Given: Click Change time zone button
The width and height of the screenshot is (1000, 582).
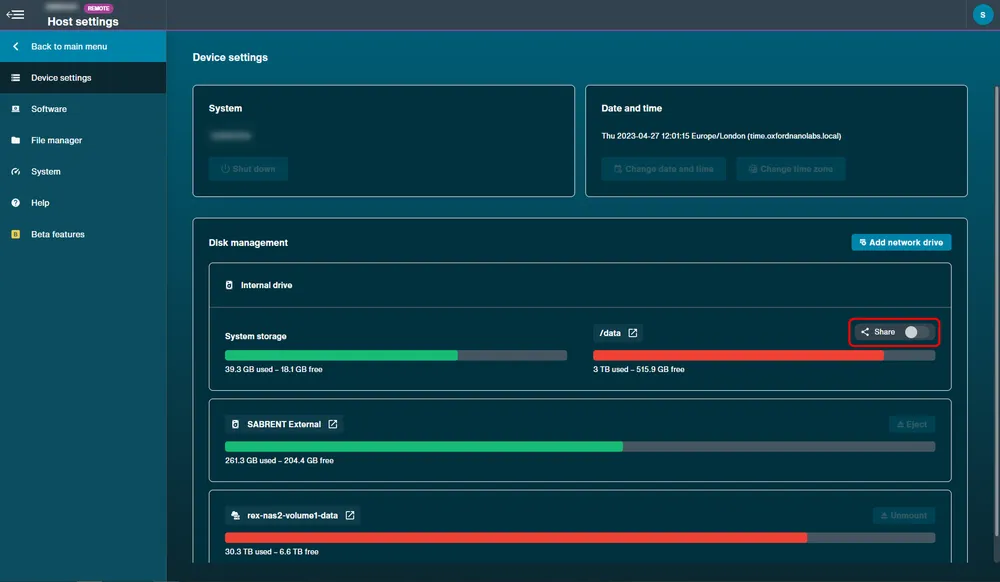Looking at the screenshot, I should (x=790, y=169).
